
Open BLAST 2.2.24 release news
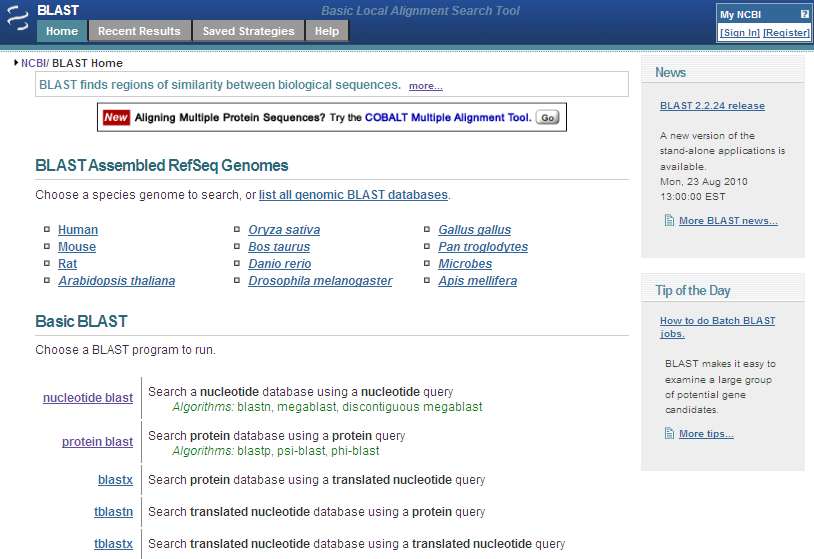[x=712, y=106]
